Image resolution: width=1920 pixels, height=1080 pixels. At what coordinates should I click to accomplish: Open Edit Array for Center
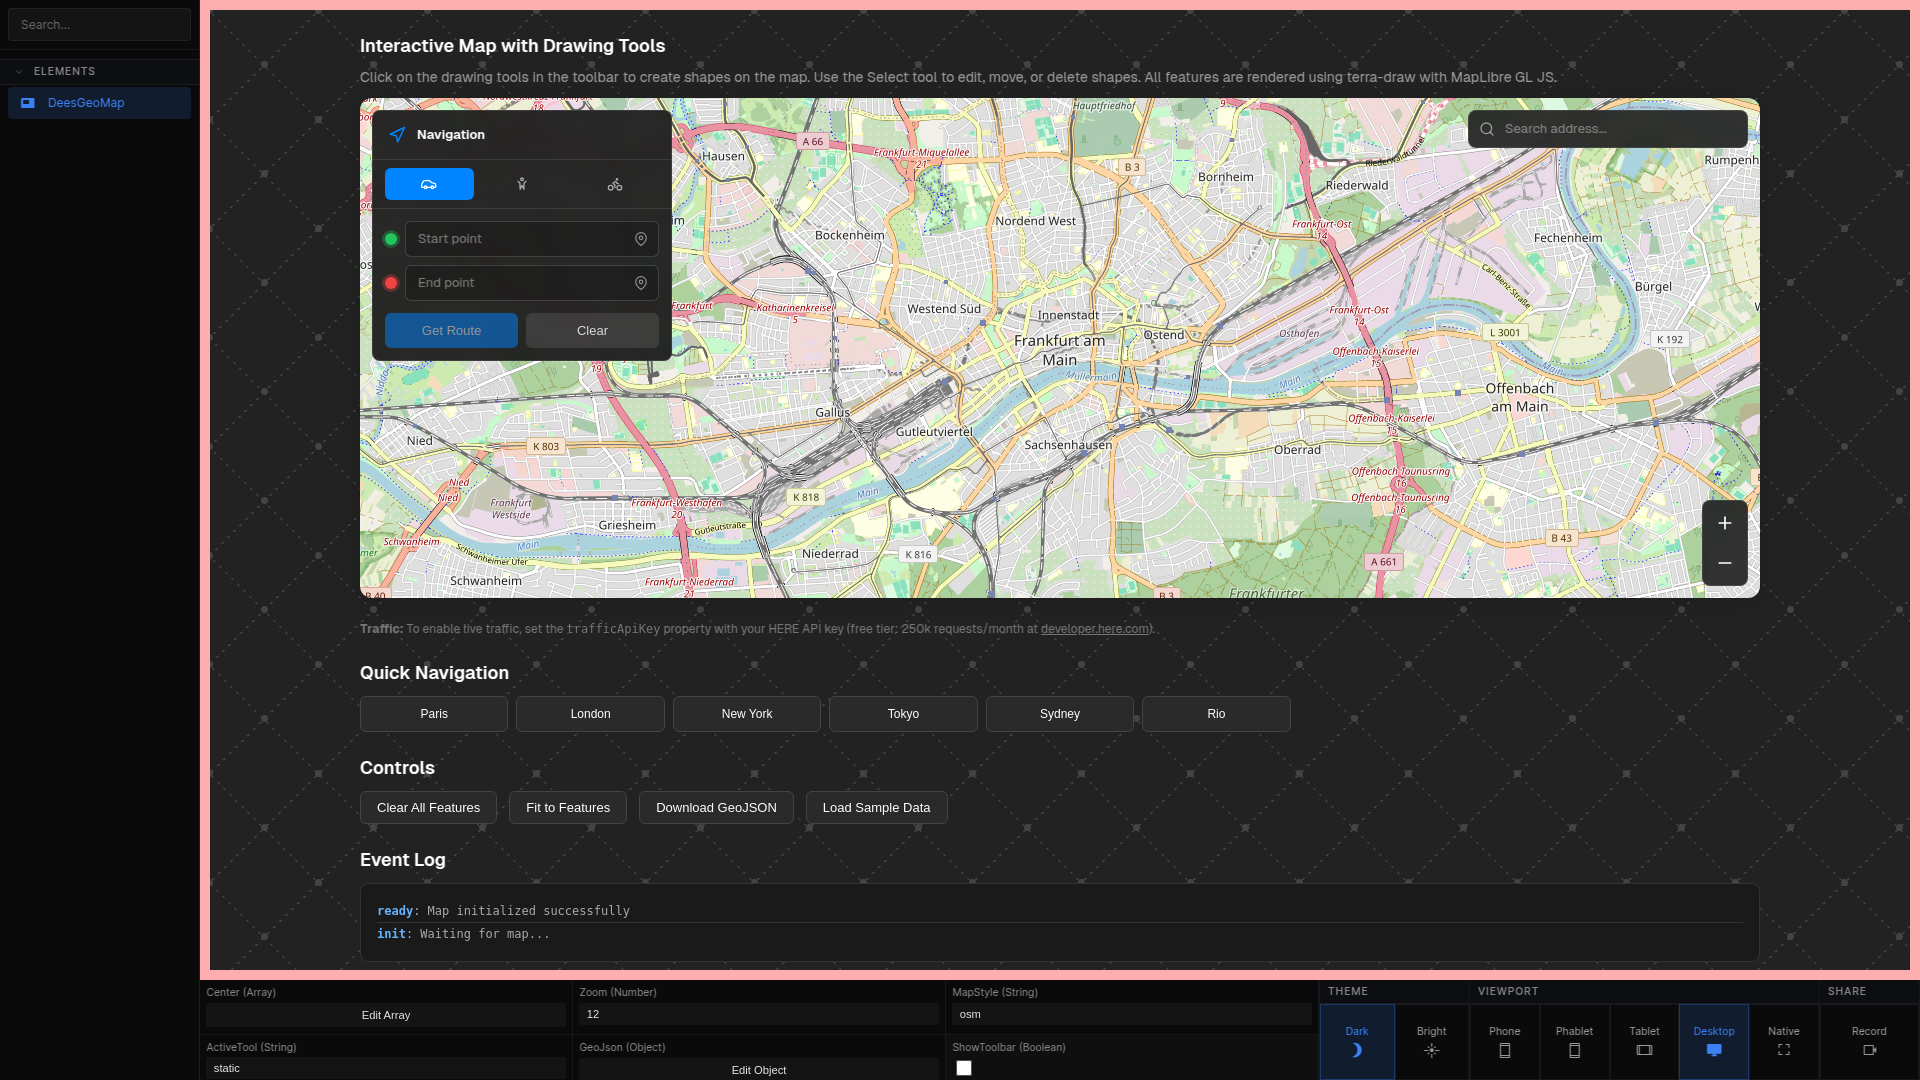pyautogui.click(x=386, y=1015)
